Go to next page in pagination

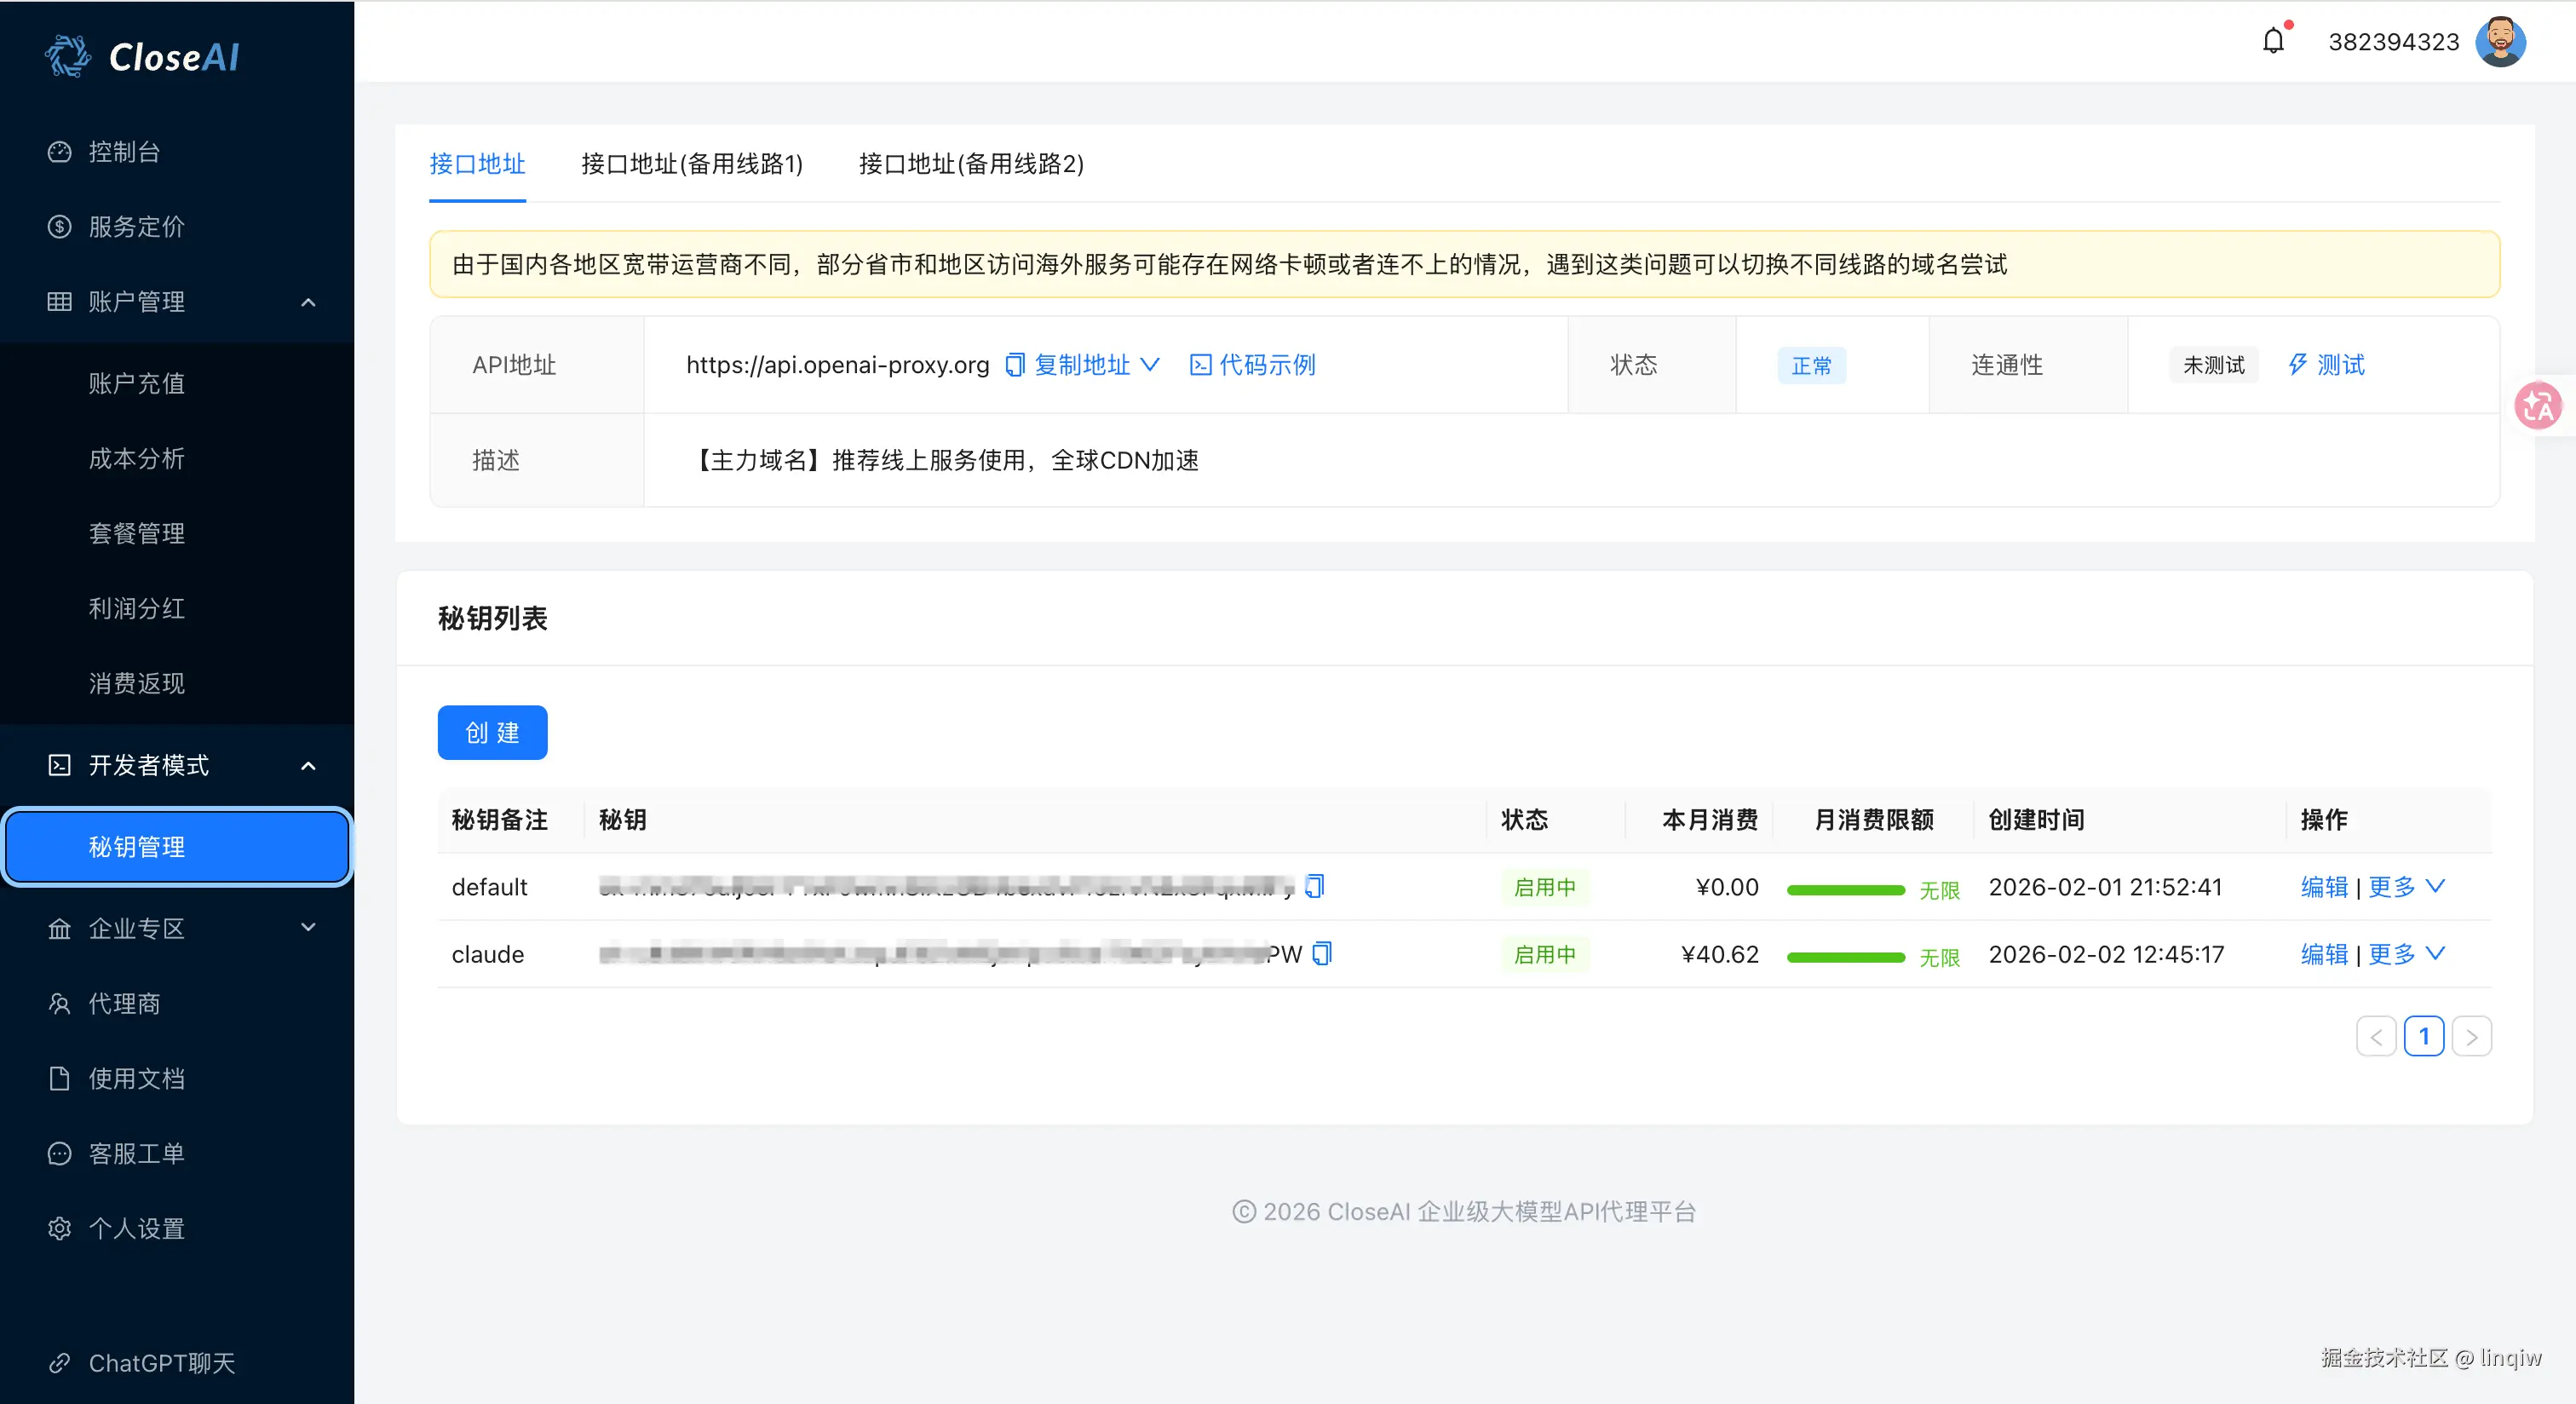coord(2471,1036)
